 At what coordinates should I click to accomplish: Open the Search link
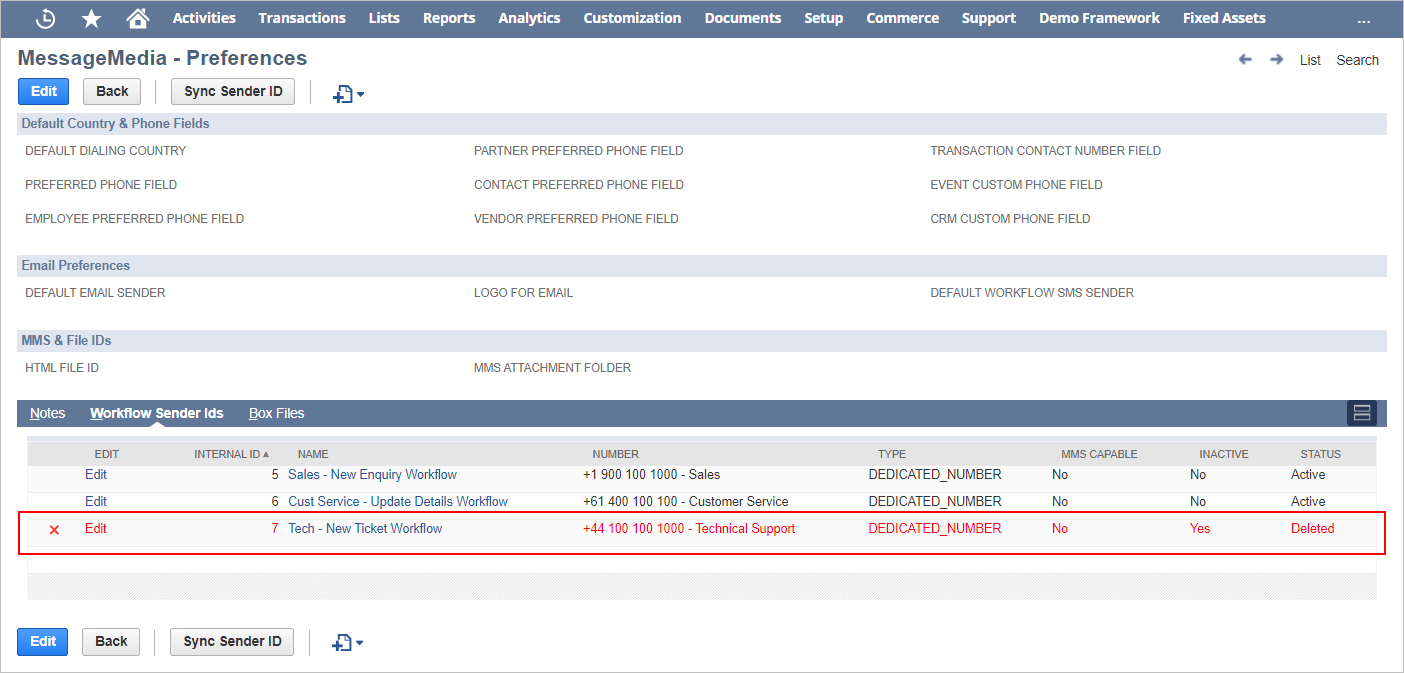[1357, 60]
